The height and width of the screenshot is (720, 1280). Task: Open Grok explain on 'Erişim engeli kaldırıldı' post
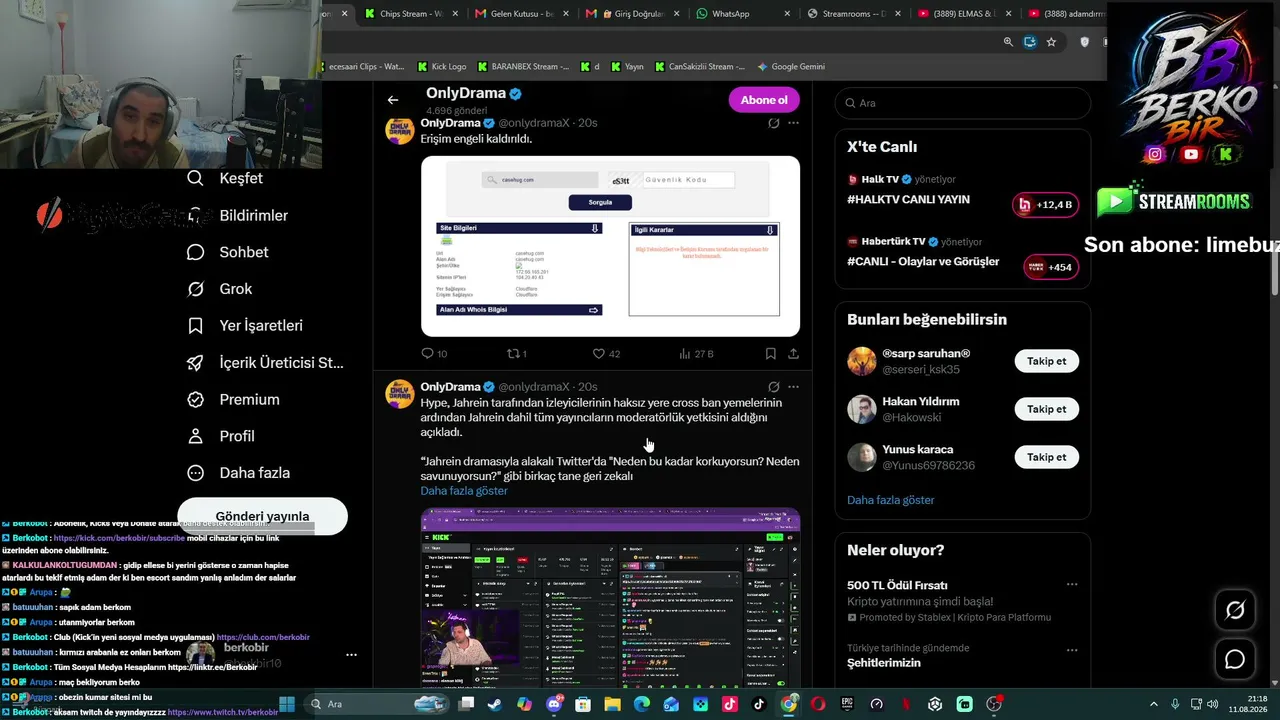tap(773, 123)
